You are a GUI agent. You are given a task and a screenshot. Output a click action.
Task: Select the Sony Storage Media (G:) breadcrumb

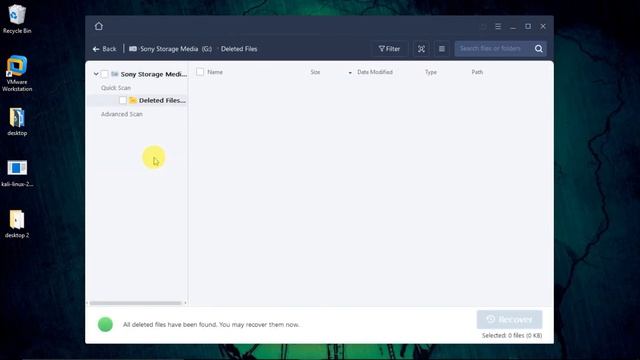(x=176, y=49)
